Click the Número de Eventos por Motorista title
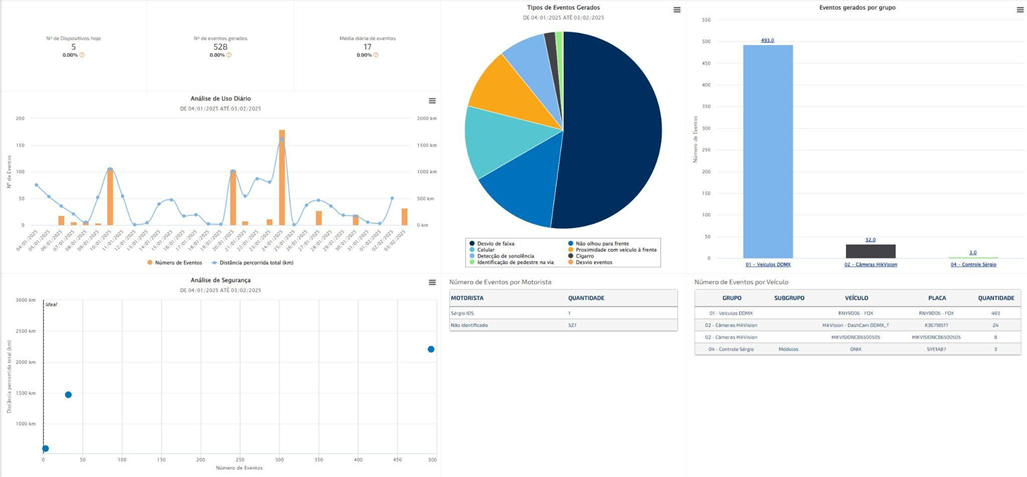Viewport: 1027px width, 477px height. (x=500, y=282)
